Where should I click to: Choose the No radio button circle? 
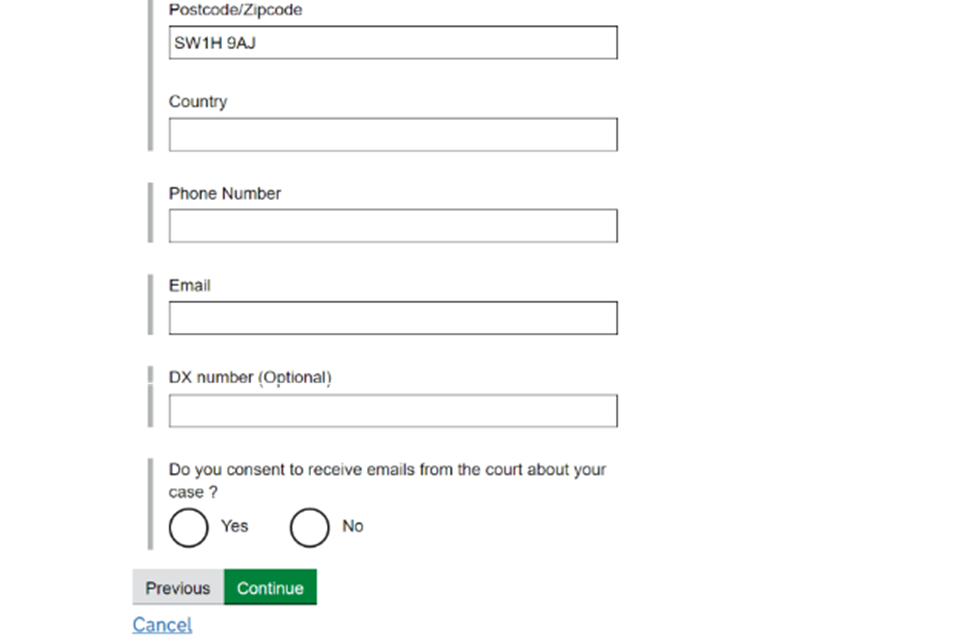click(x=309, y=527)
